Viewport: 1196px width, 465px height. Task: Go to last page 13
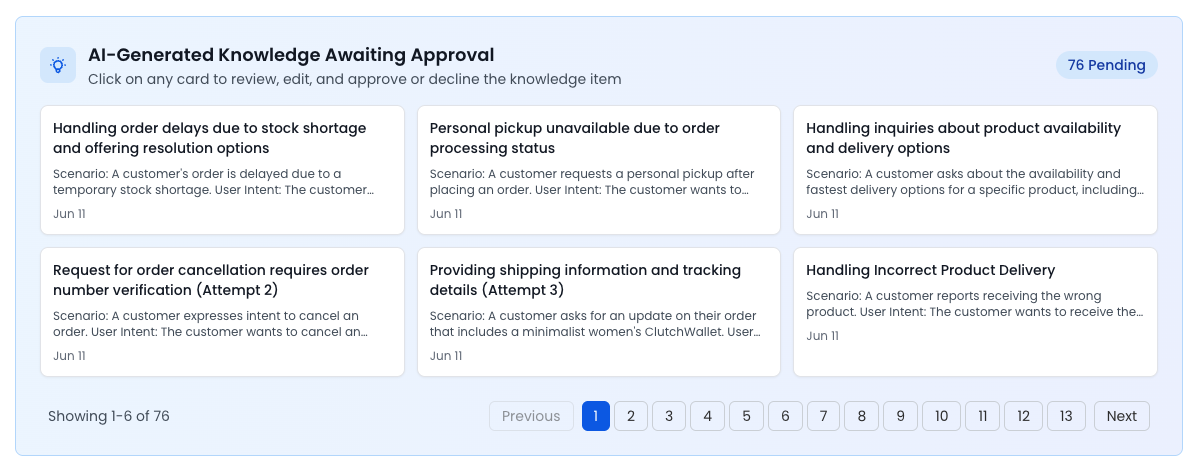click(x=1066, y=416)
